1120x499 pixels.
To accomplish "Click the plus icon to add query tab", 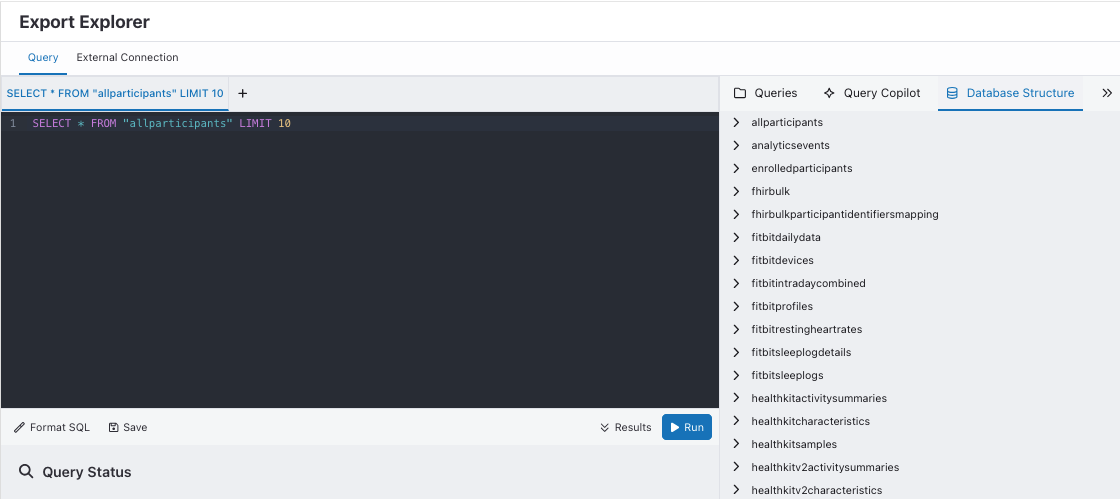I will click(242, 93).
